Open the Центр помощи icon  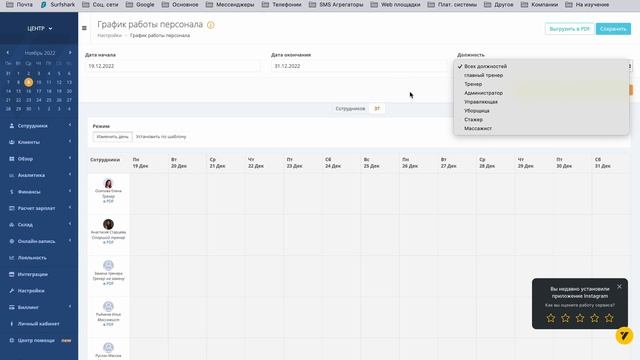point(11,340)
